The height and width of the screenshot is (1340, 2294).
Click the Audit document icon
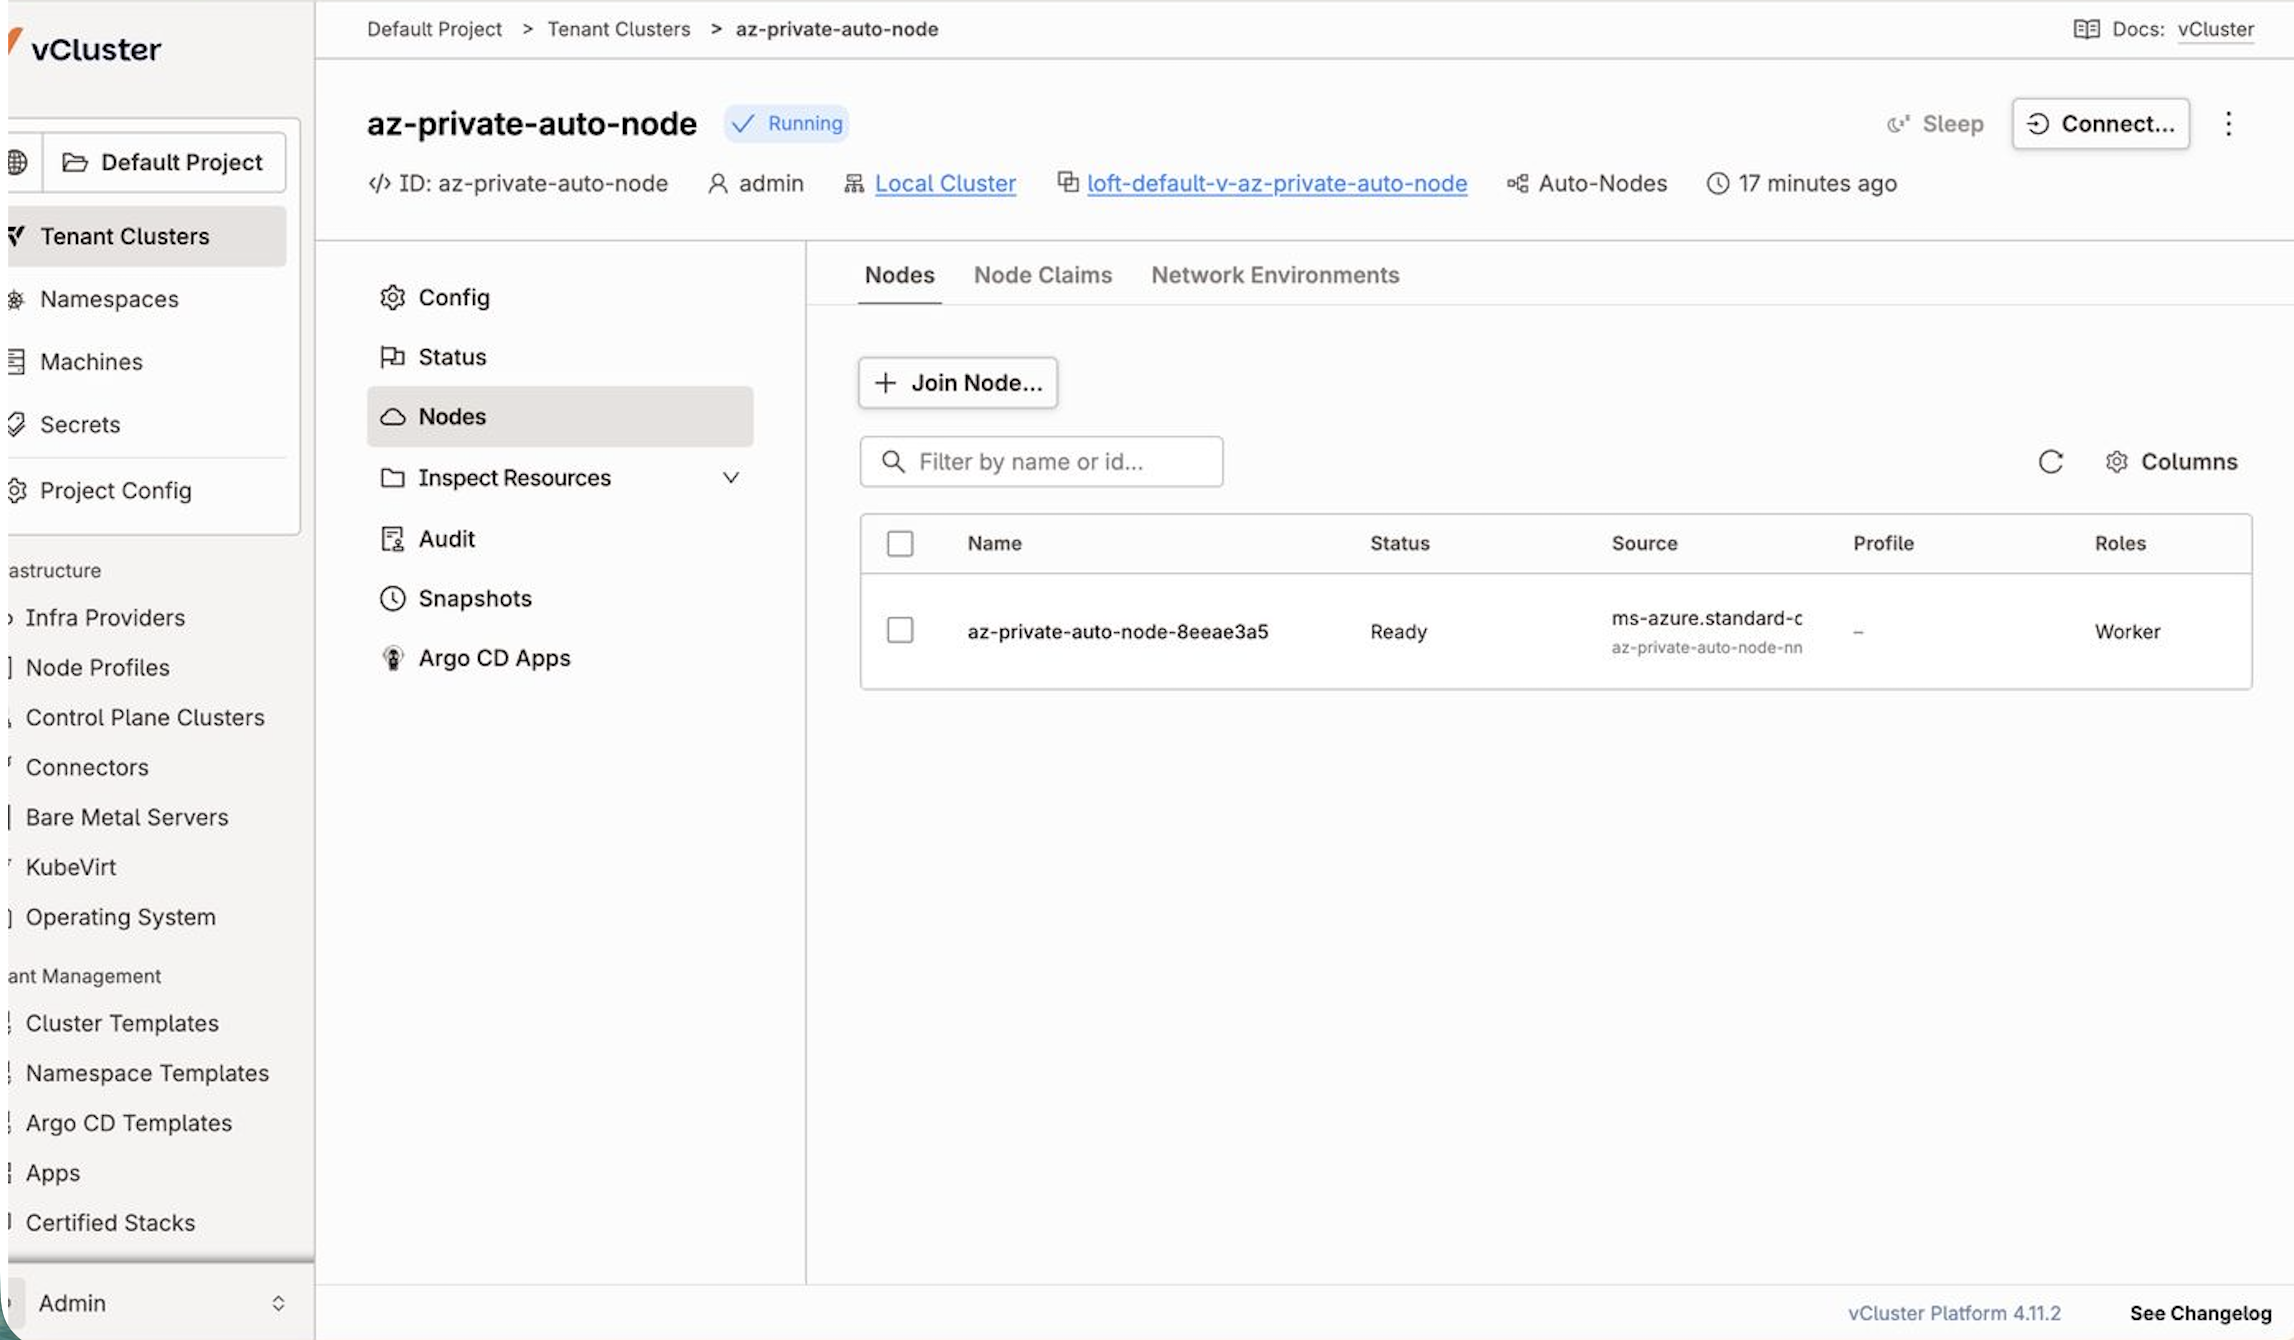(392, 539)
